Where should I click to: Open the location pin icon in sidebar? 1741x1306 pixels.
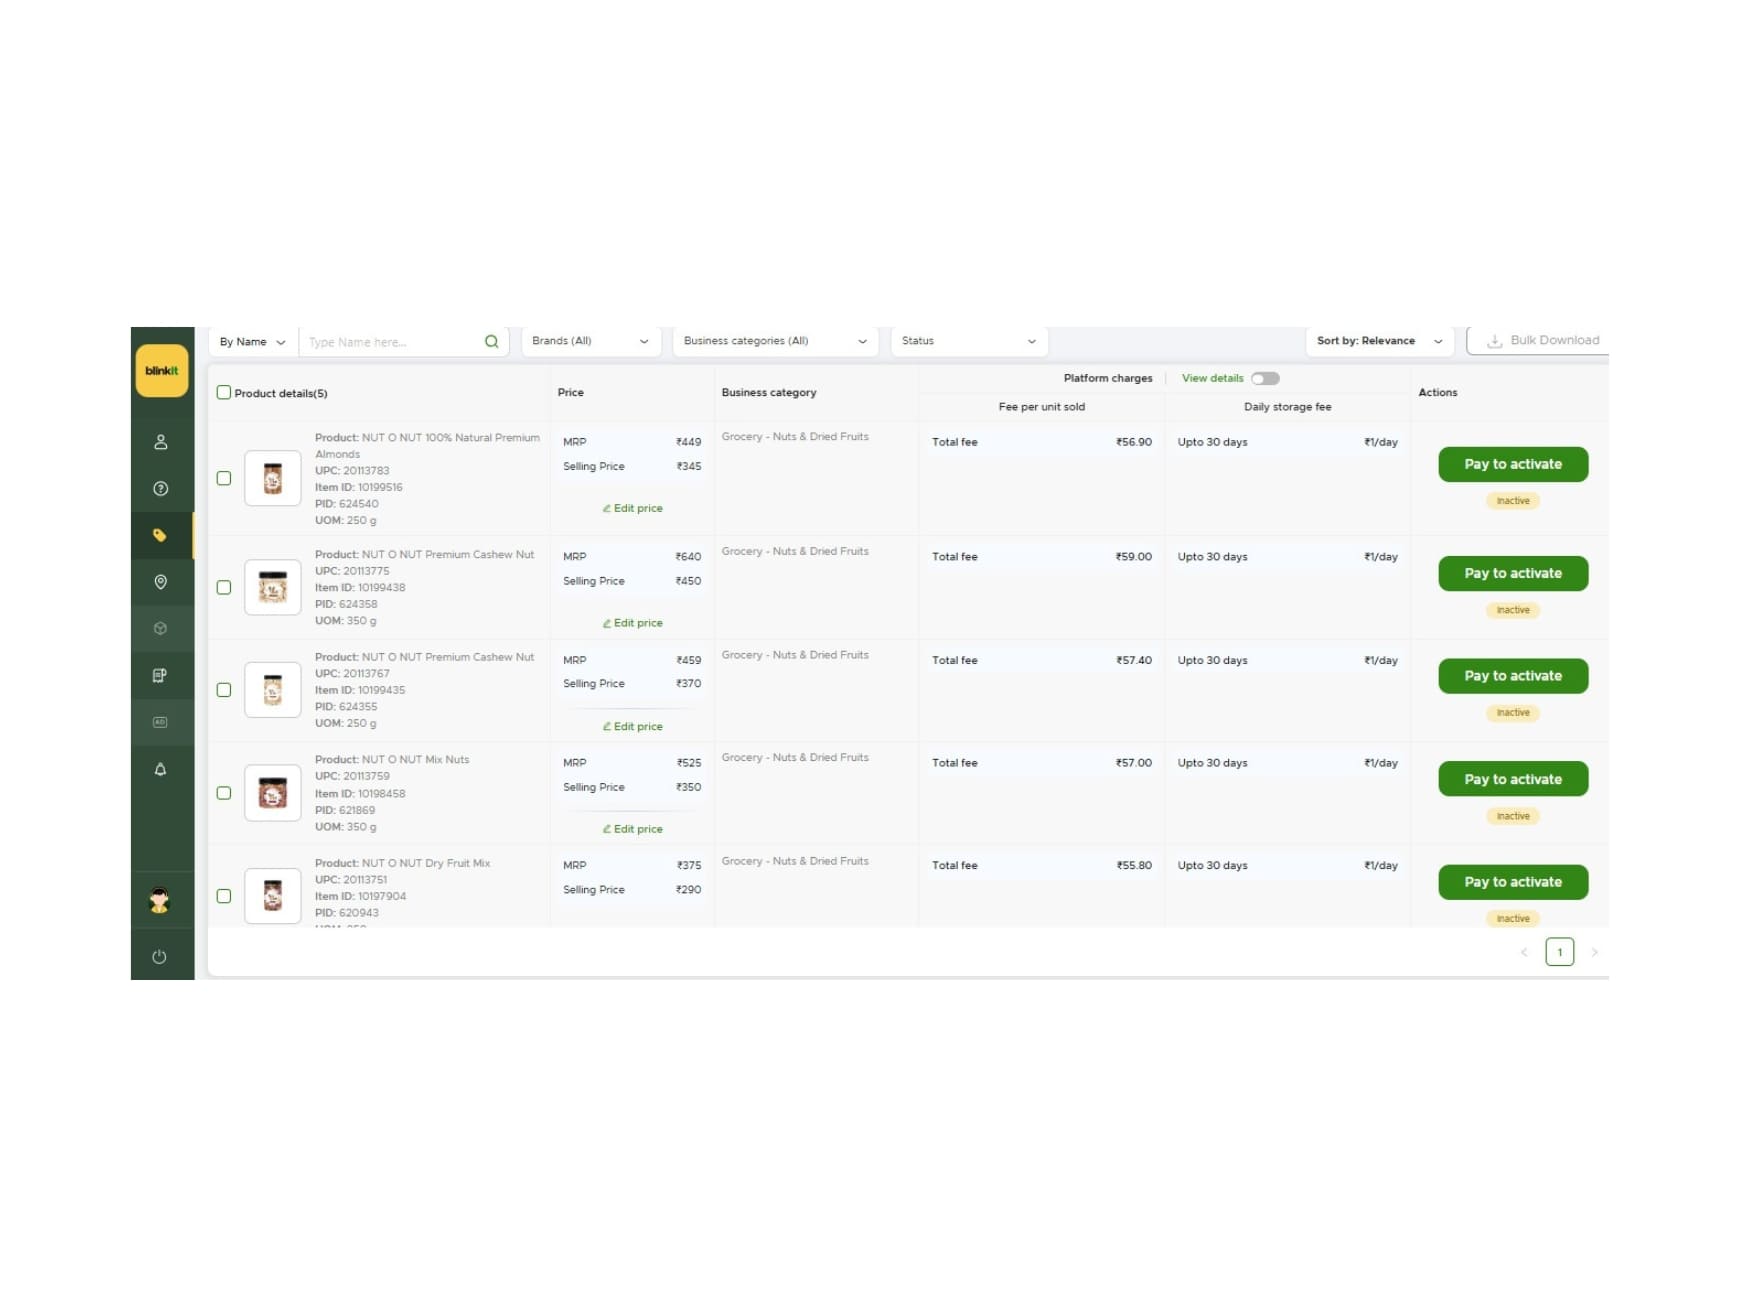tap(160, 582)
